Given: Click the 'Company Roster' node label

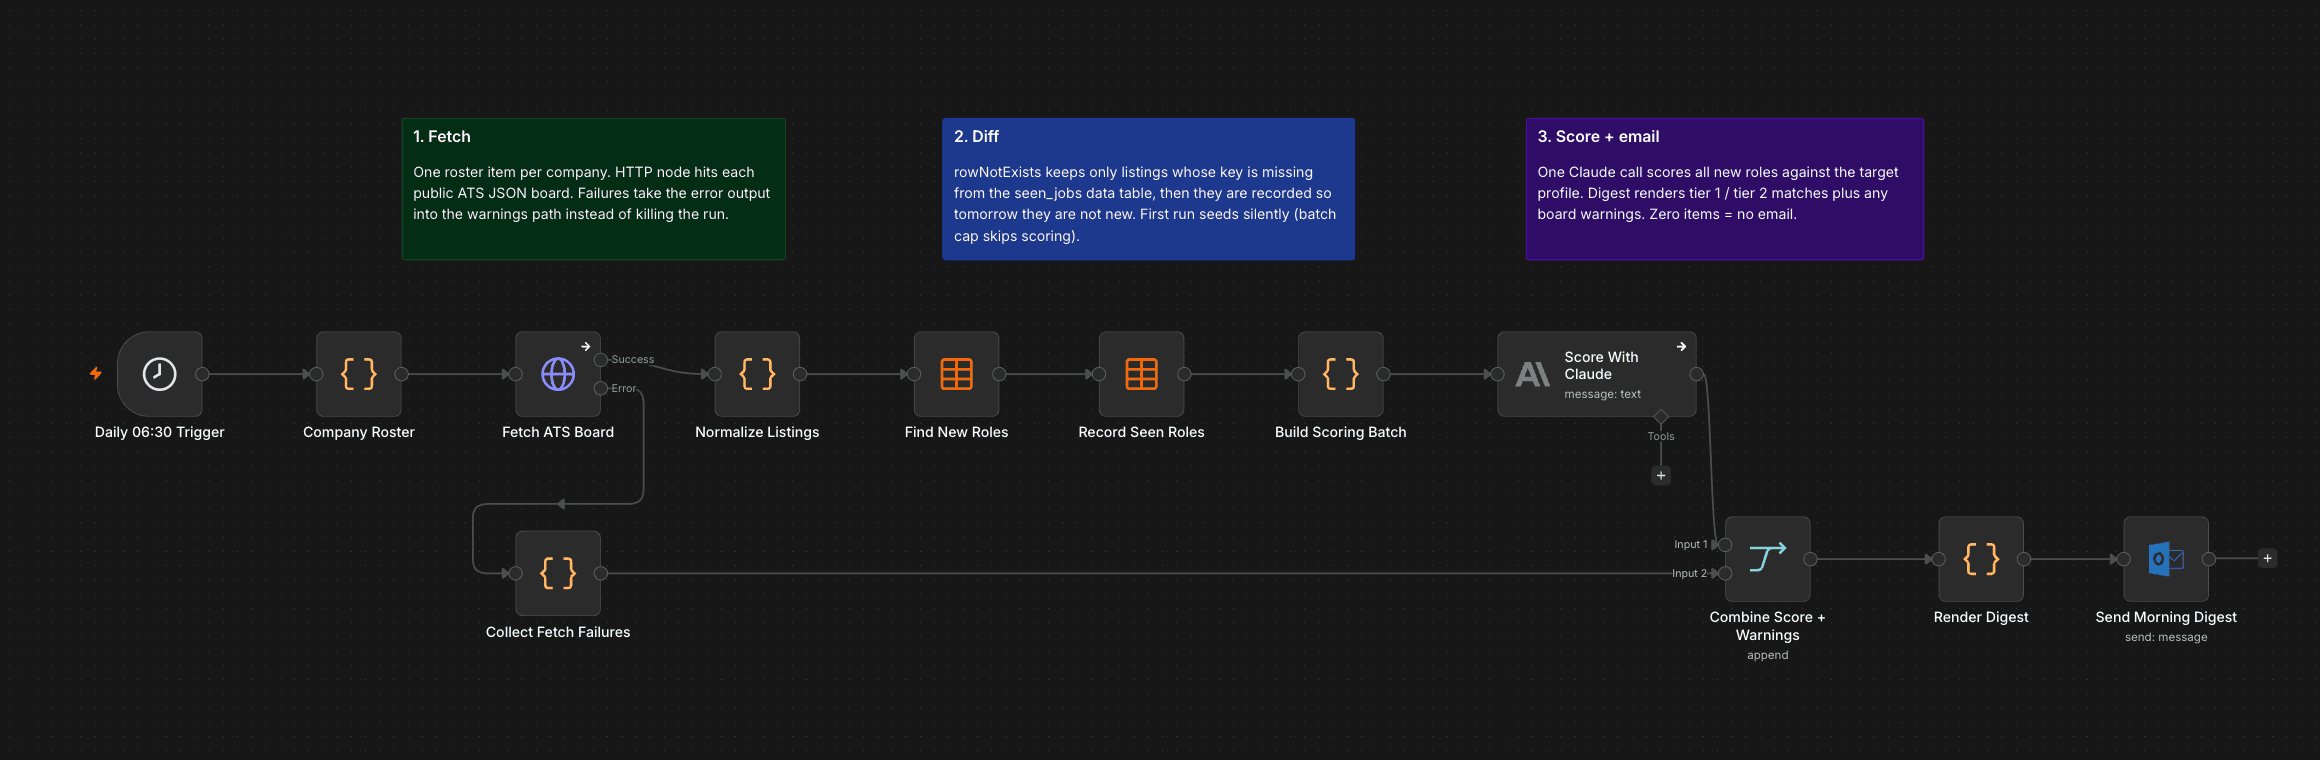Looking at the screenshot, I should click(x=359, y=432).
